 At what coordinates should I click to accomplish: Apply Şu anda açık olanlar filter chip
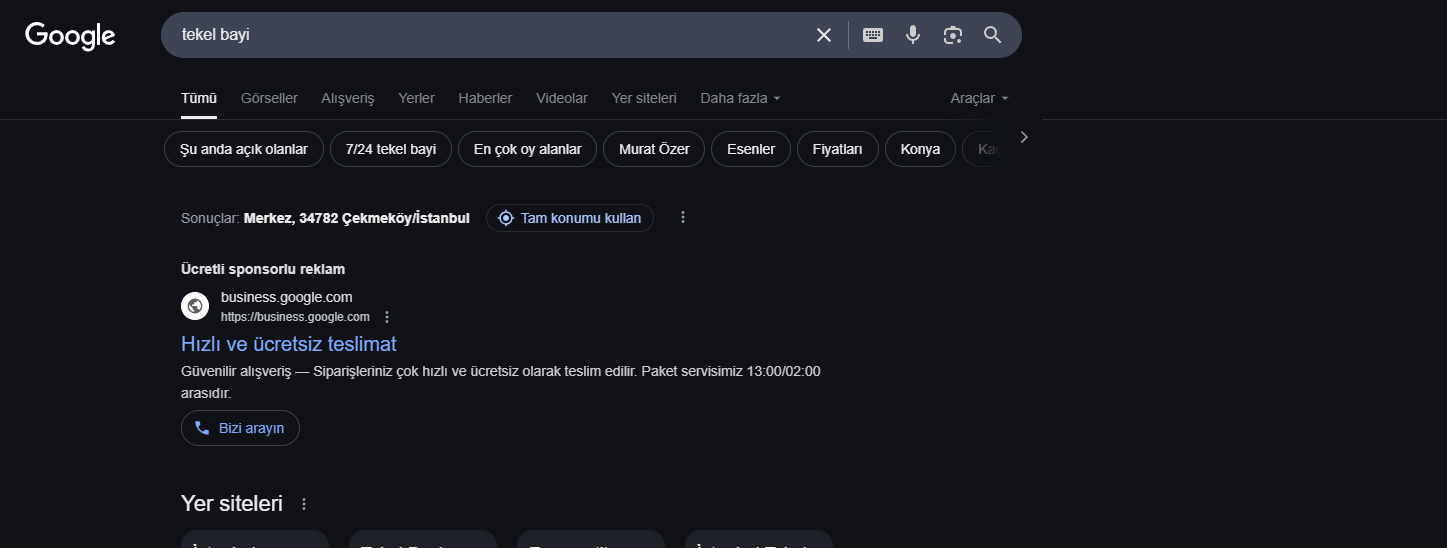click(244, 149)
